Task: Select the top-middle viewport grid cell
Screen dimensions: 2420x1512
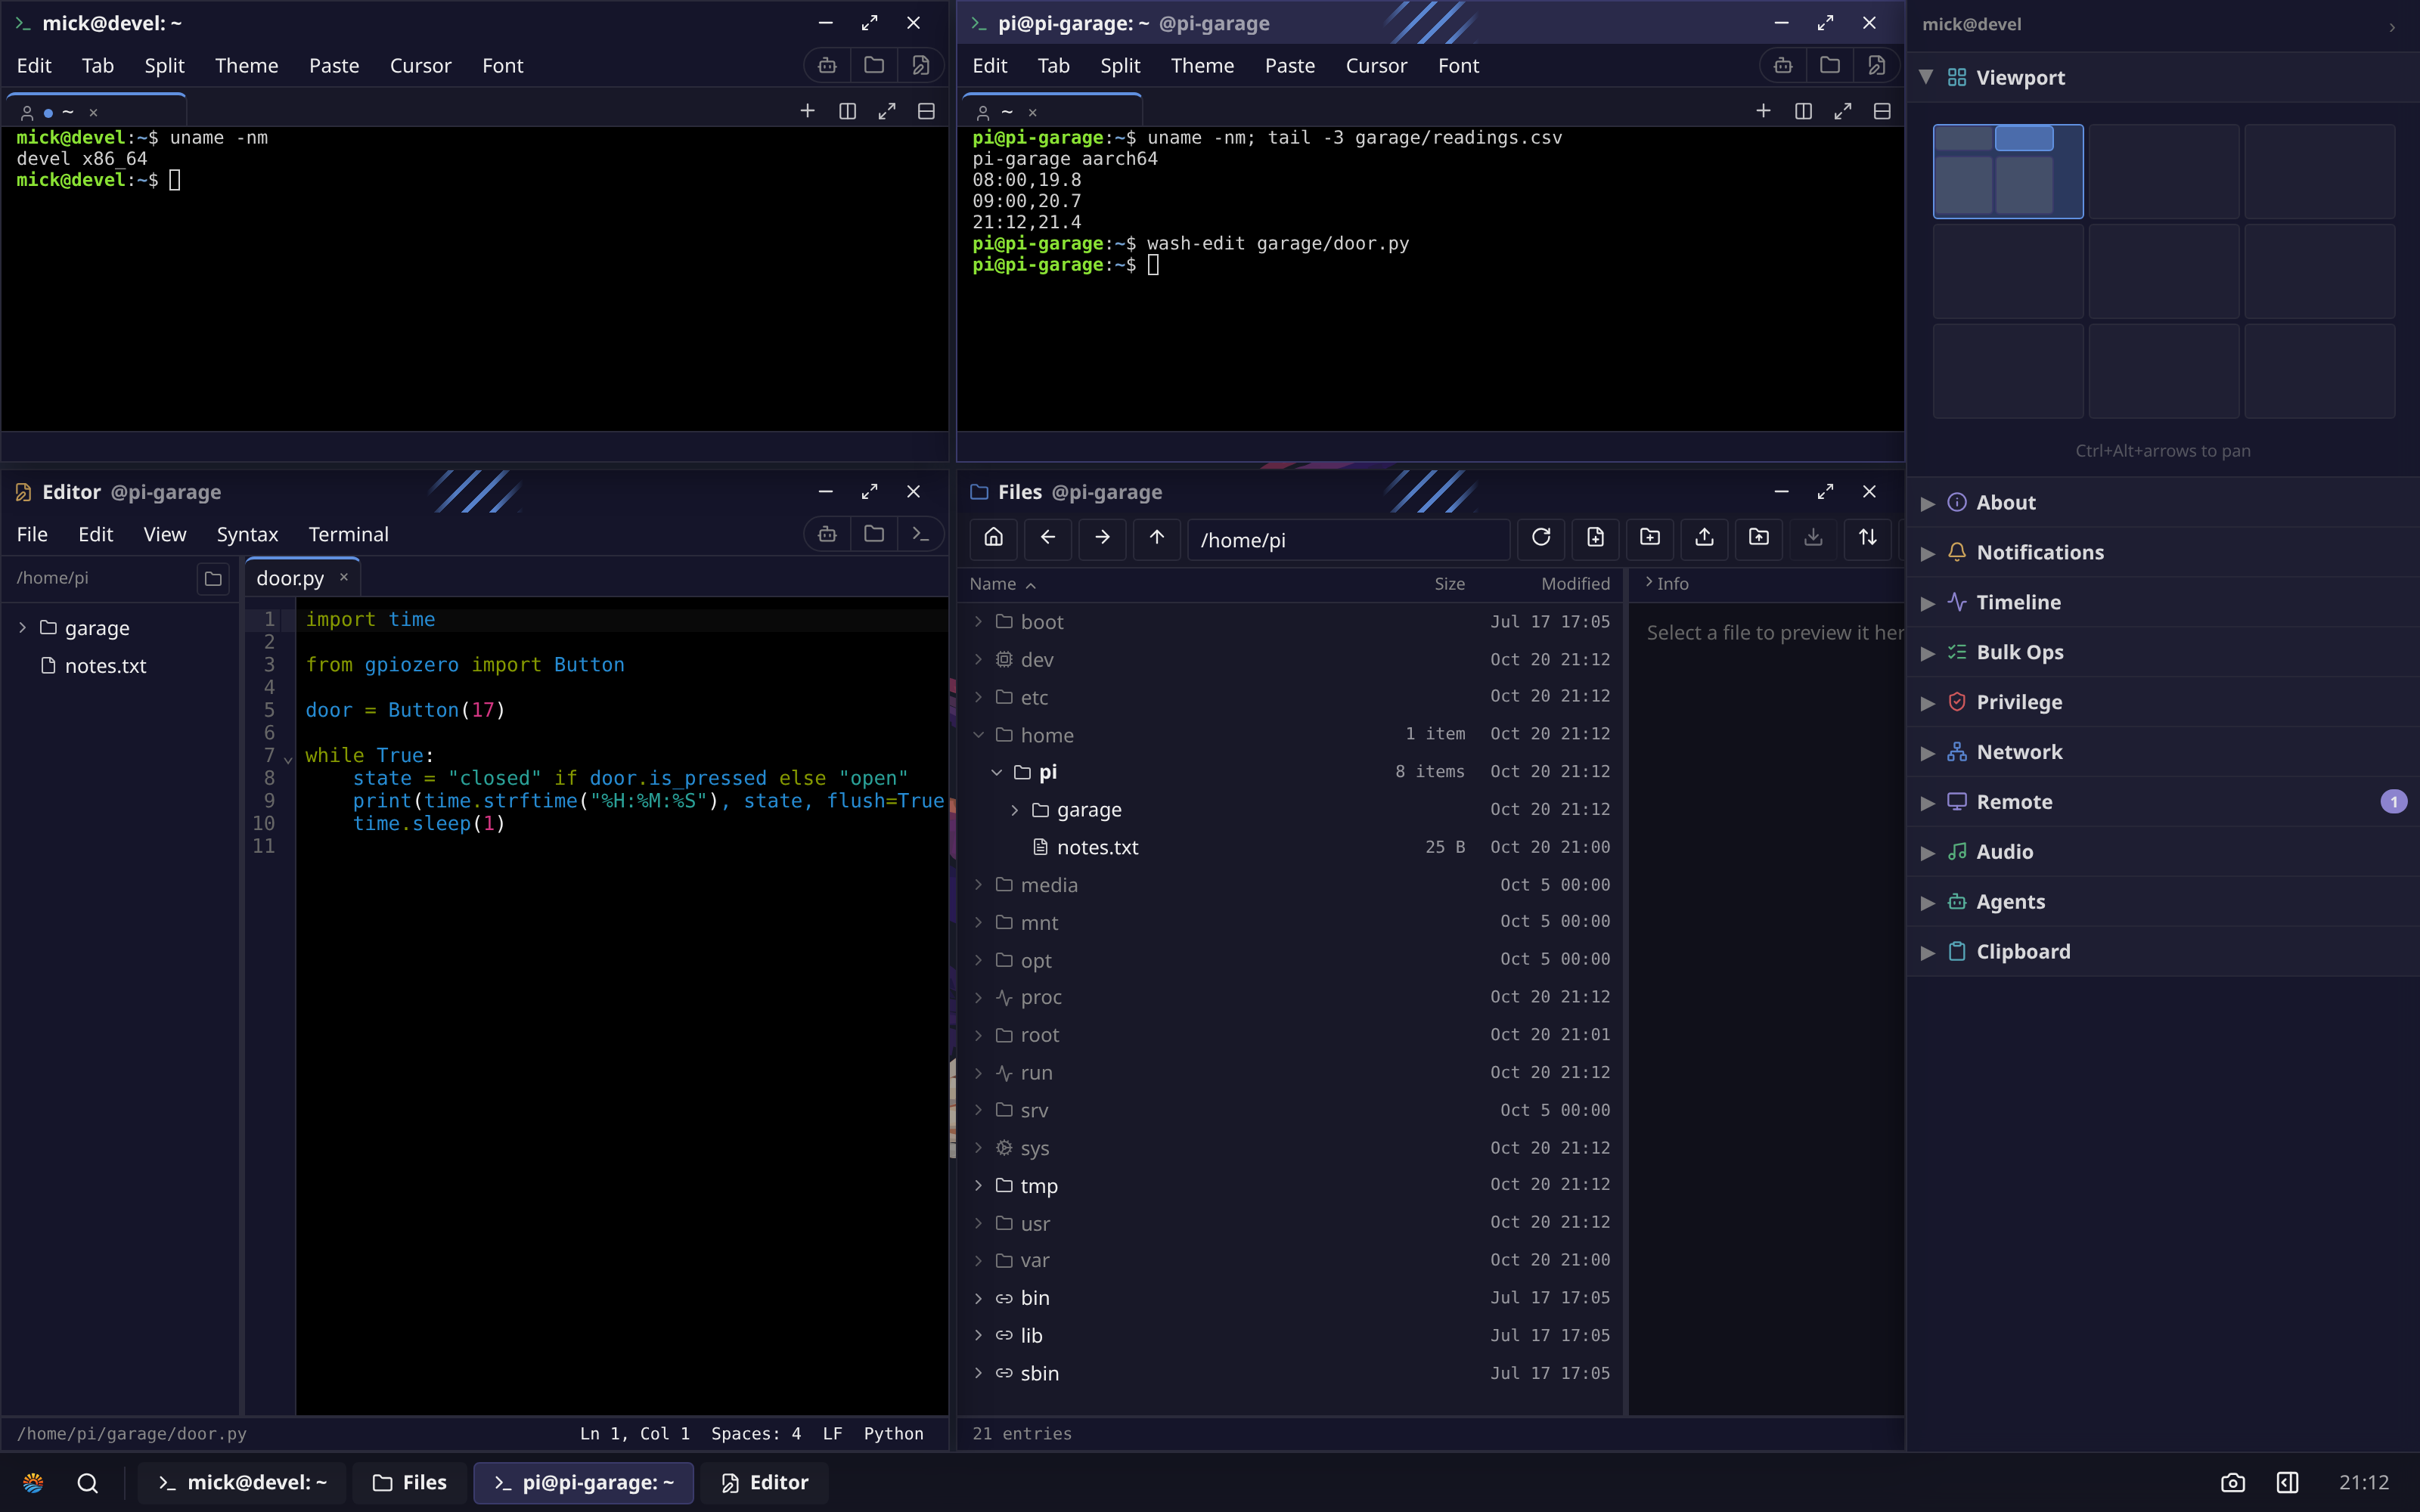Action: point(2163,171)
